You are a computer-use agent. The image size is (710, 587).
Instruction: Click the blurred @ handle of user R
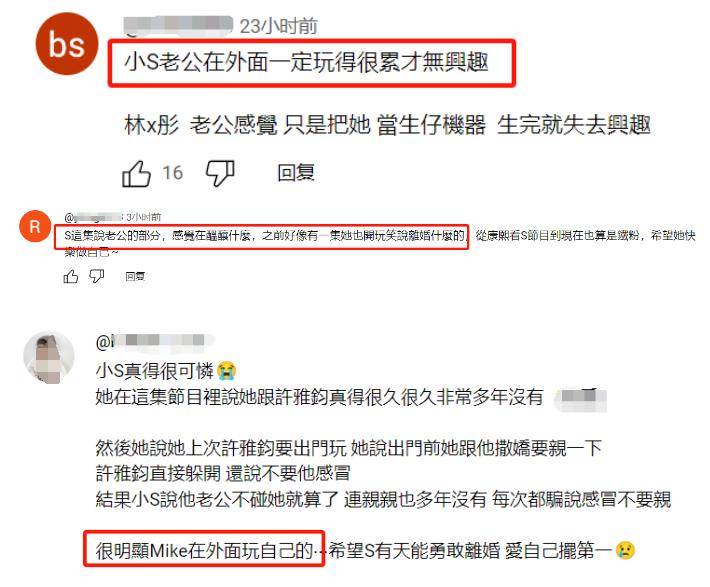[x=94, y=217]
